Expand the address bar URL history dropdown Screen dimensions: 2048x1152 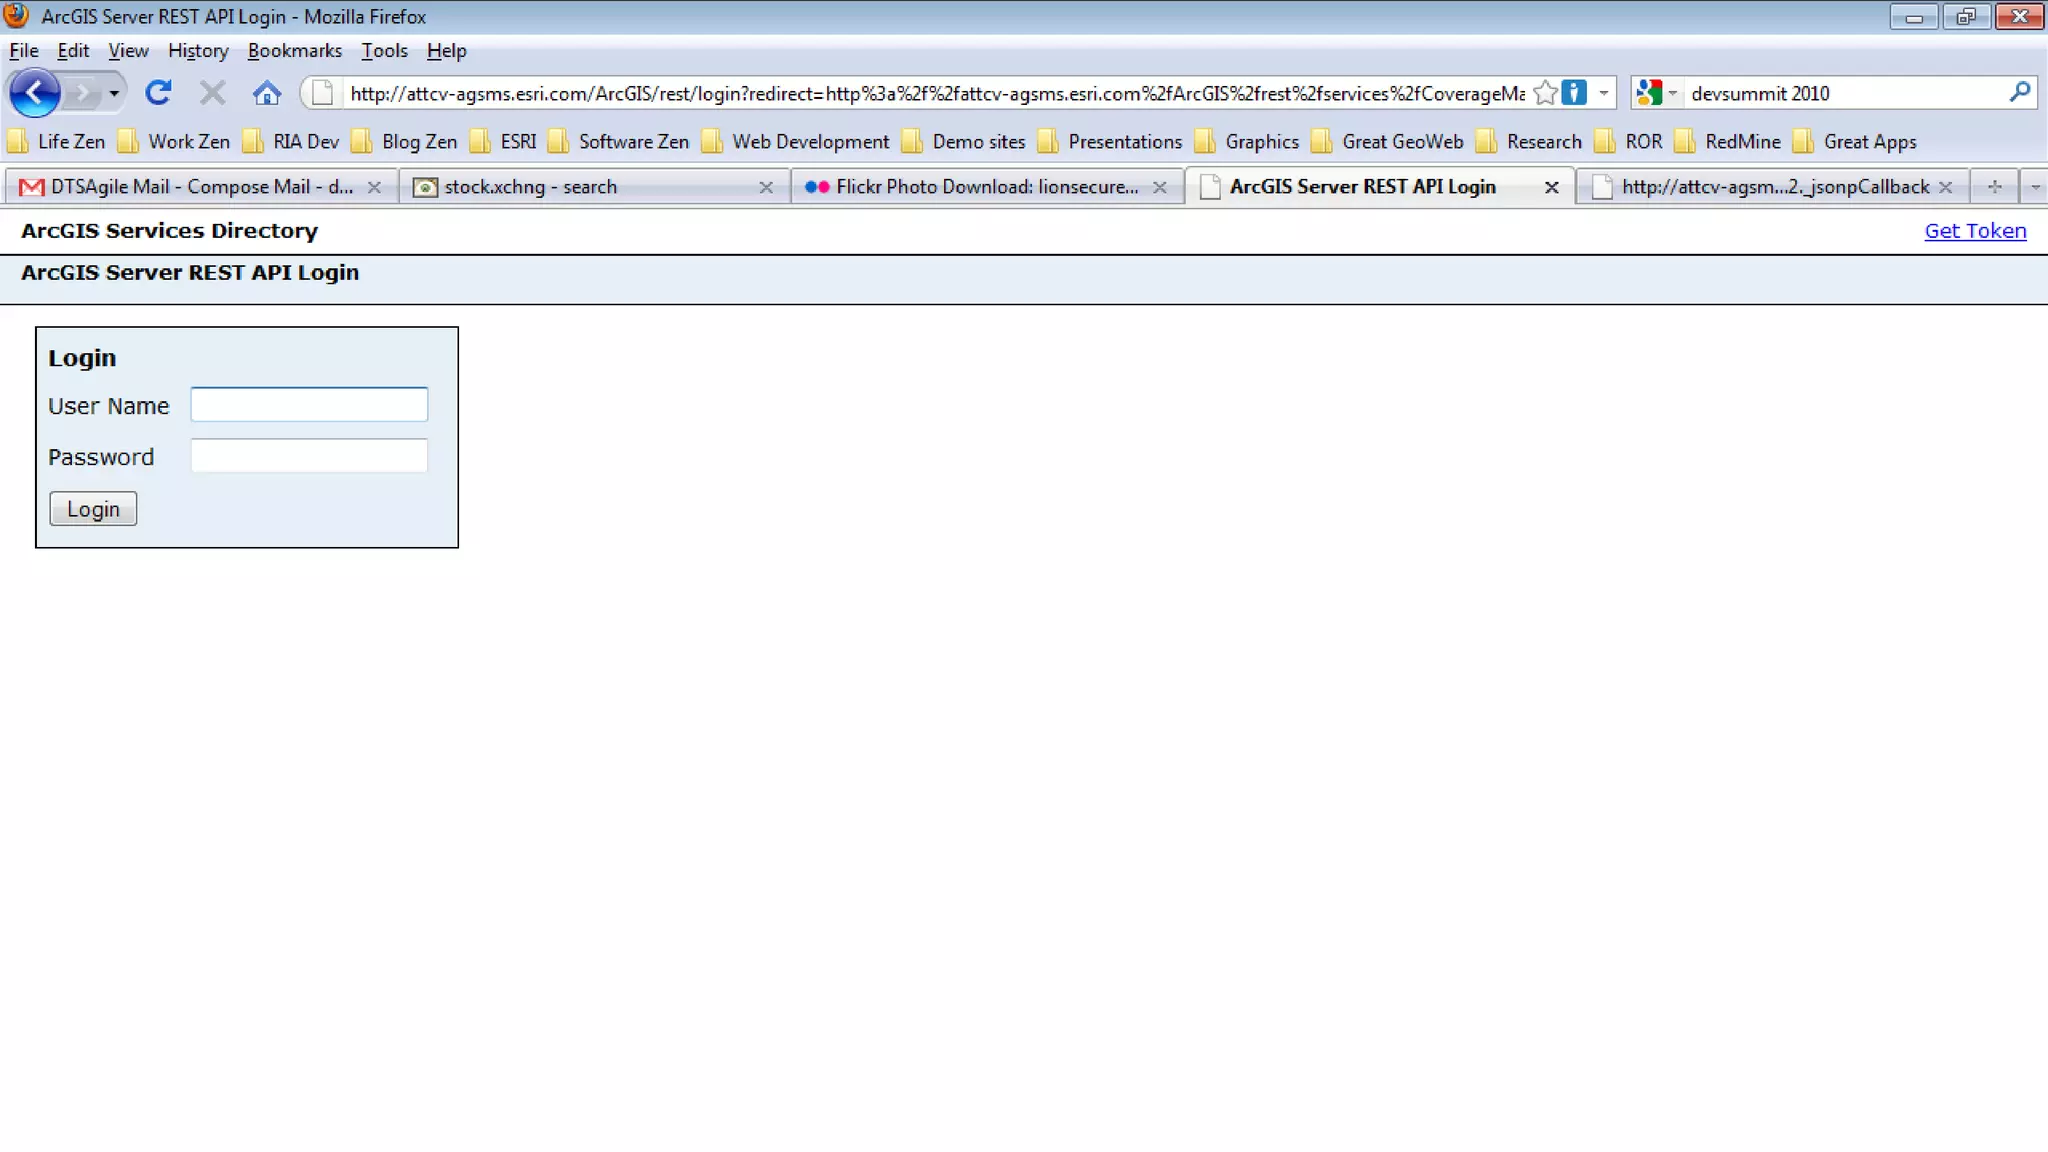tap(1603, 93)
